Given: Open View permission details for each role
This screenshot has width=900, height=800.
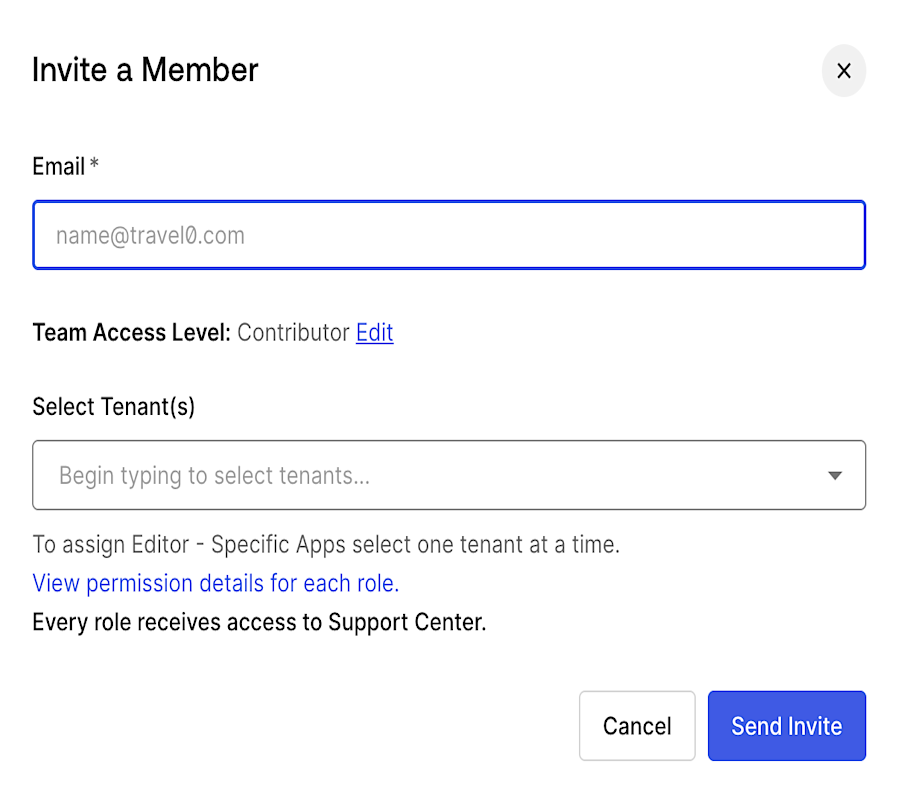Looking at the screenshot, I should (216, 583).
